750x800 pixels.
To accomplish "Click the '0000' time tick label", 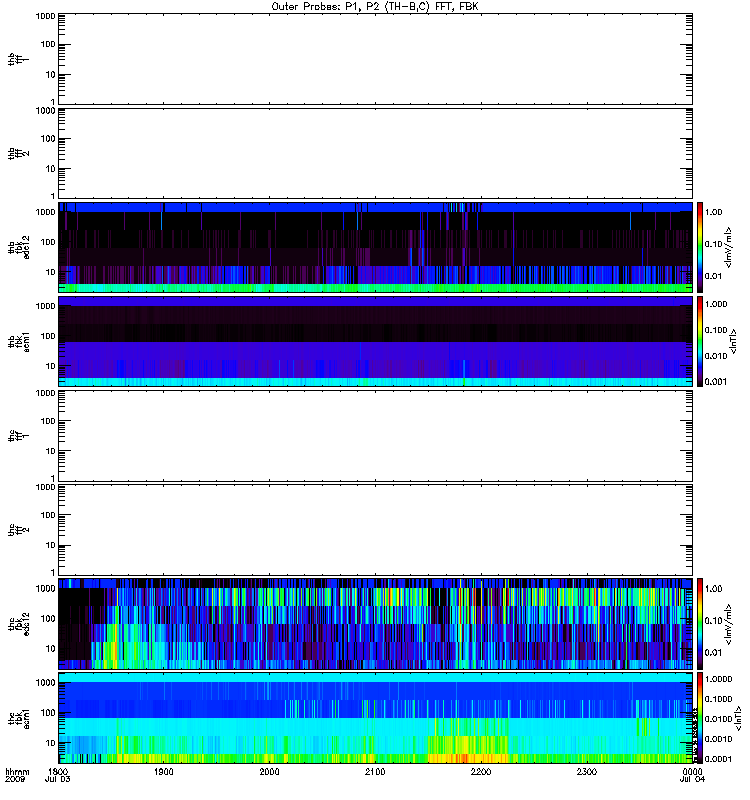I will point(692,772).
